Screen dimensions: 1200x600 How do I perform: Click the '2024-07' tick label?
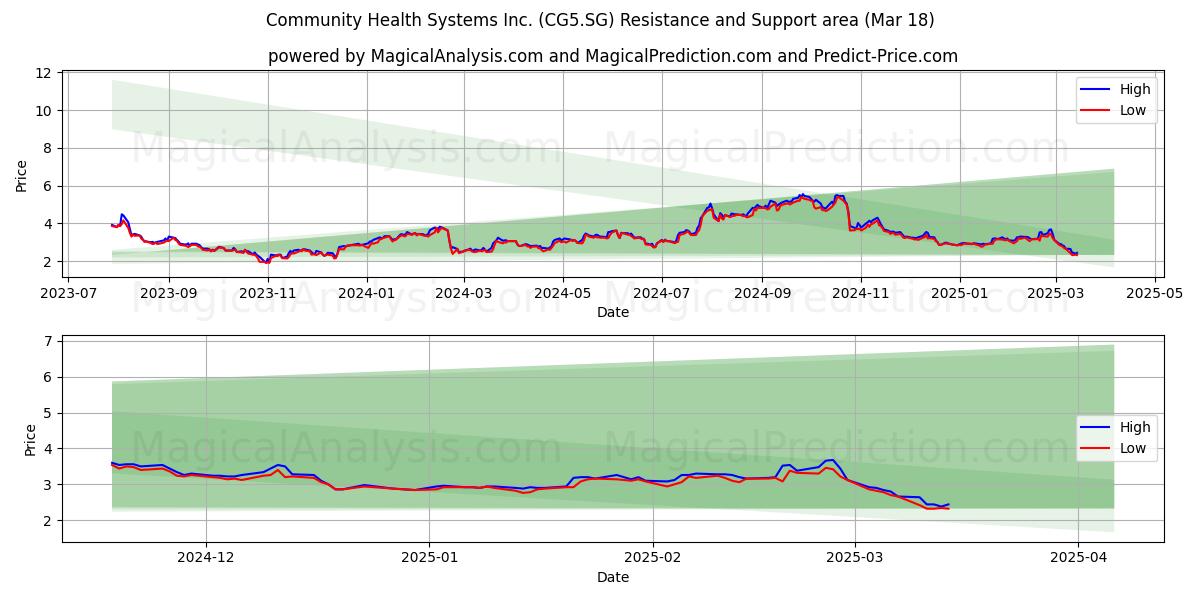pyautogui.click(x=660, y=294)
